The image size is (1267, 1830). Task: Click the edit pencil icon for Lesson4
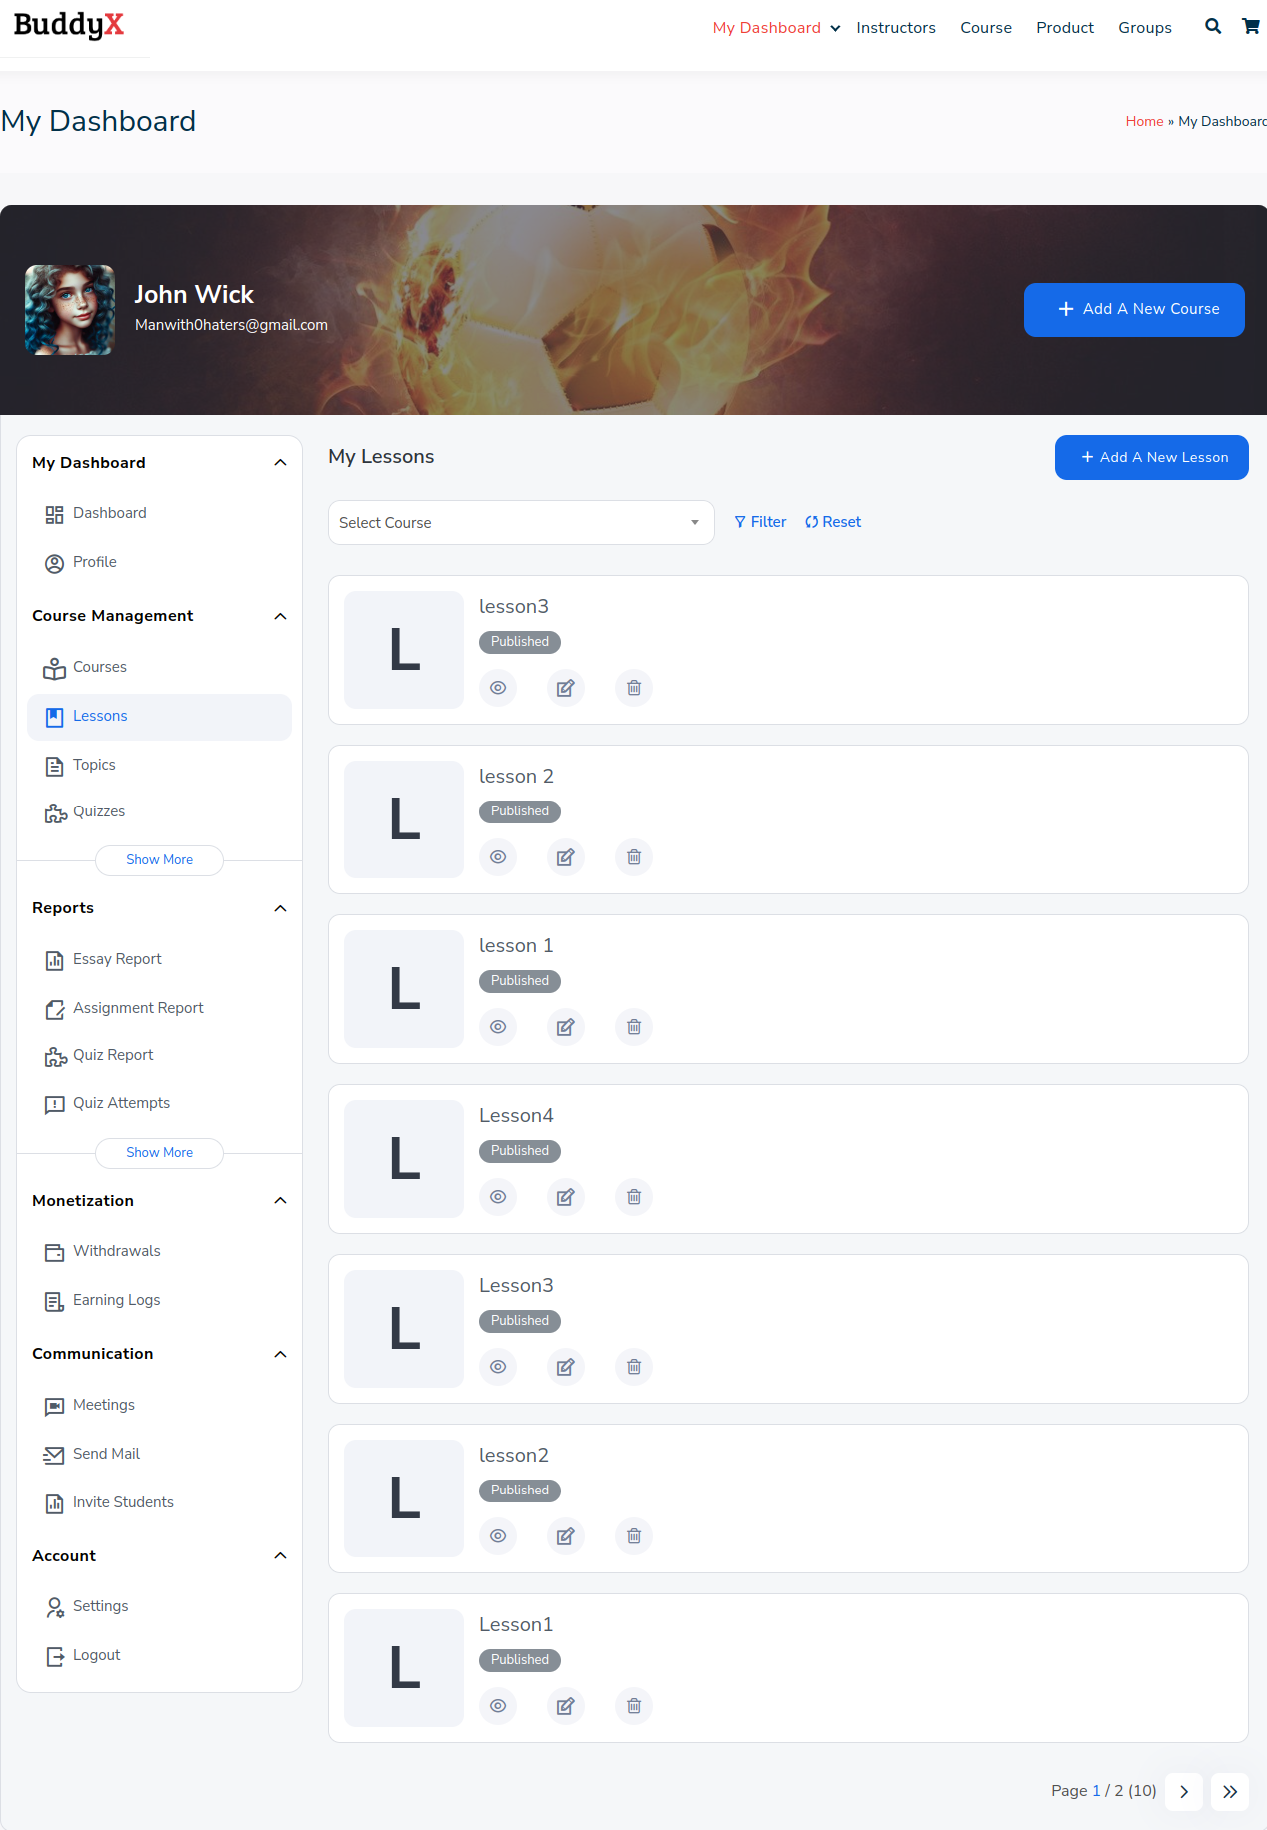[565, 1197]
